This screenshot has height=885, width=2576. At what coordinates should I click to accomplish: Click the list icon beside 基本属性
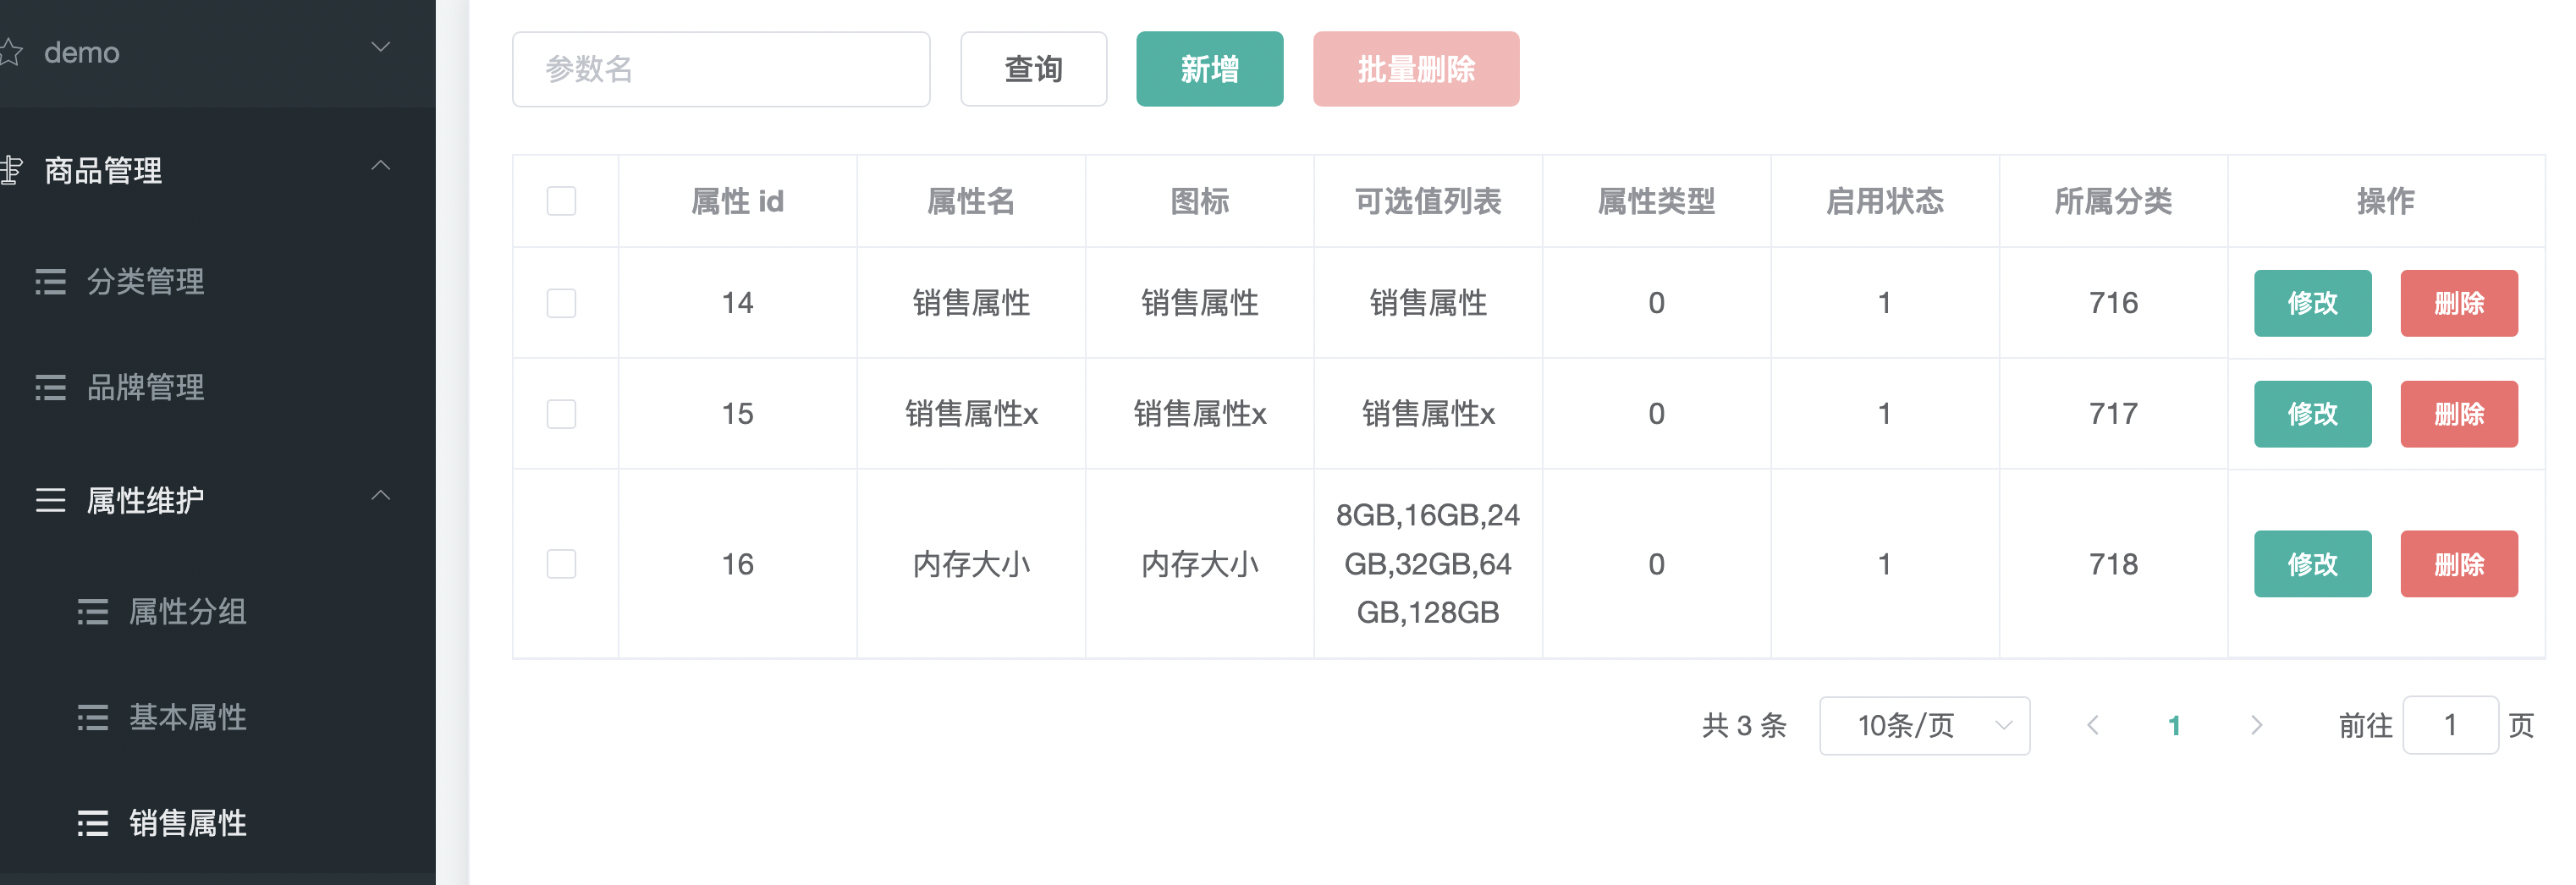tap(92, 718)
